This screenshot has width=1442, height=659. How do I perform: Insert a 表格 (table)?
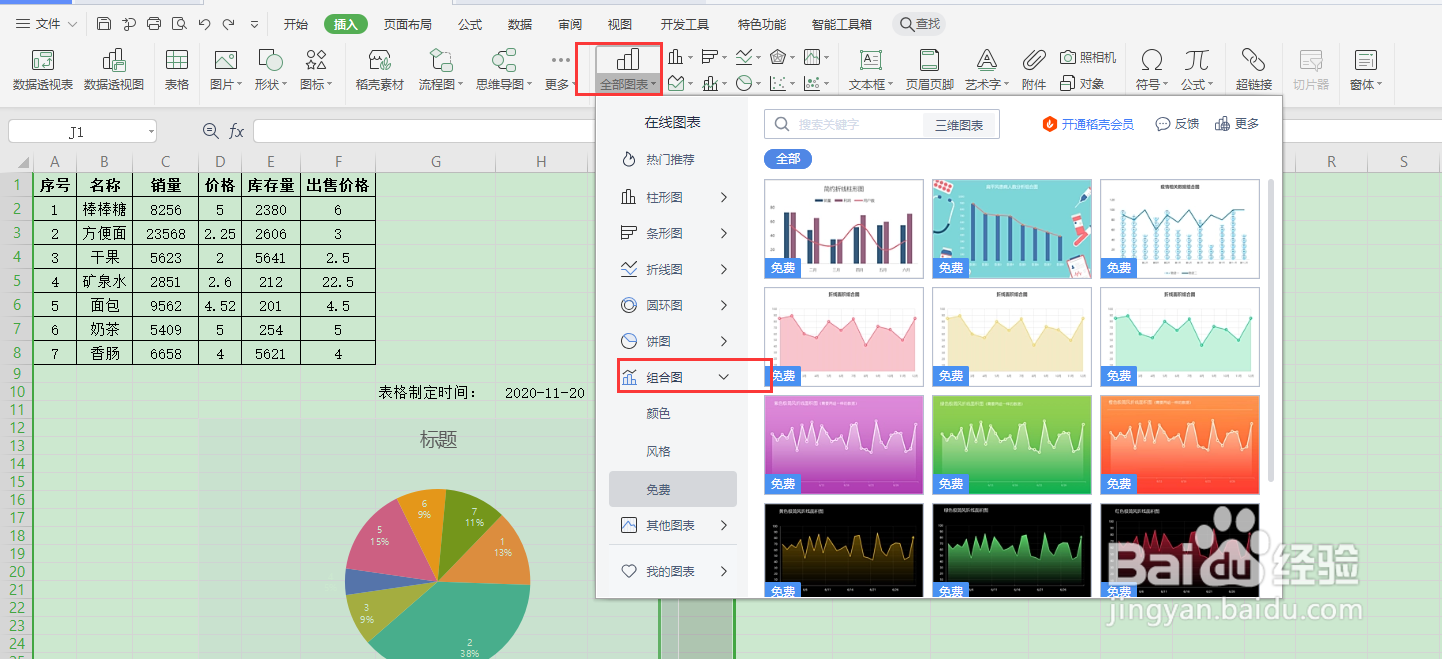coord(176,68)
